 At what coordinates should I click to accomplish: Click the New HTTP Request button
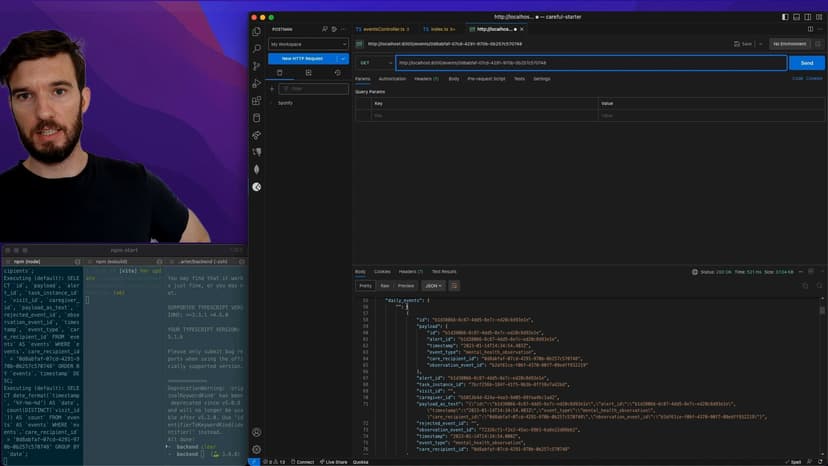(303, 59)
